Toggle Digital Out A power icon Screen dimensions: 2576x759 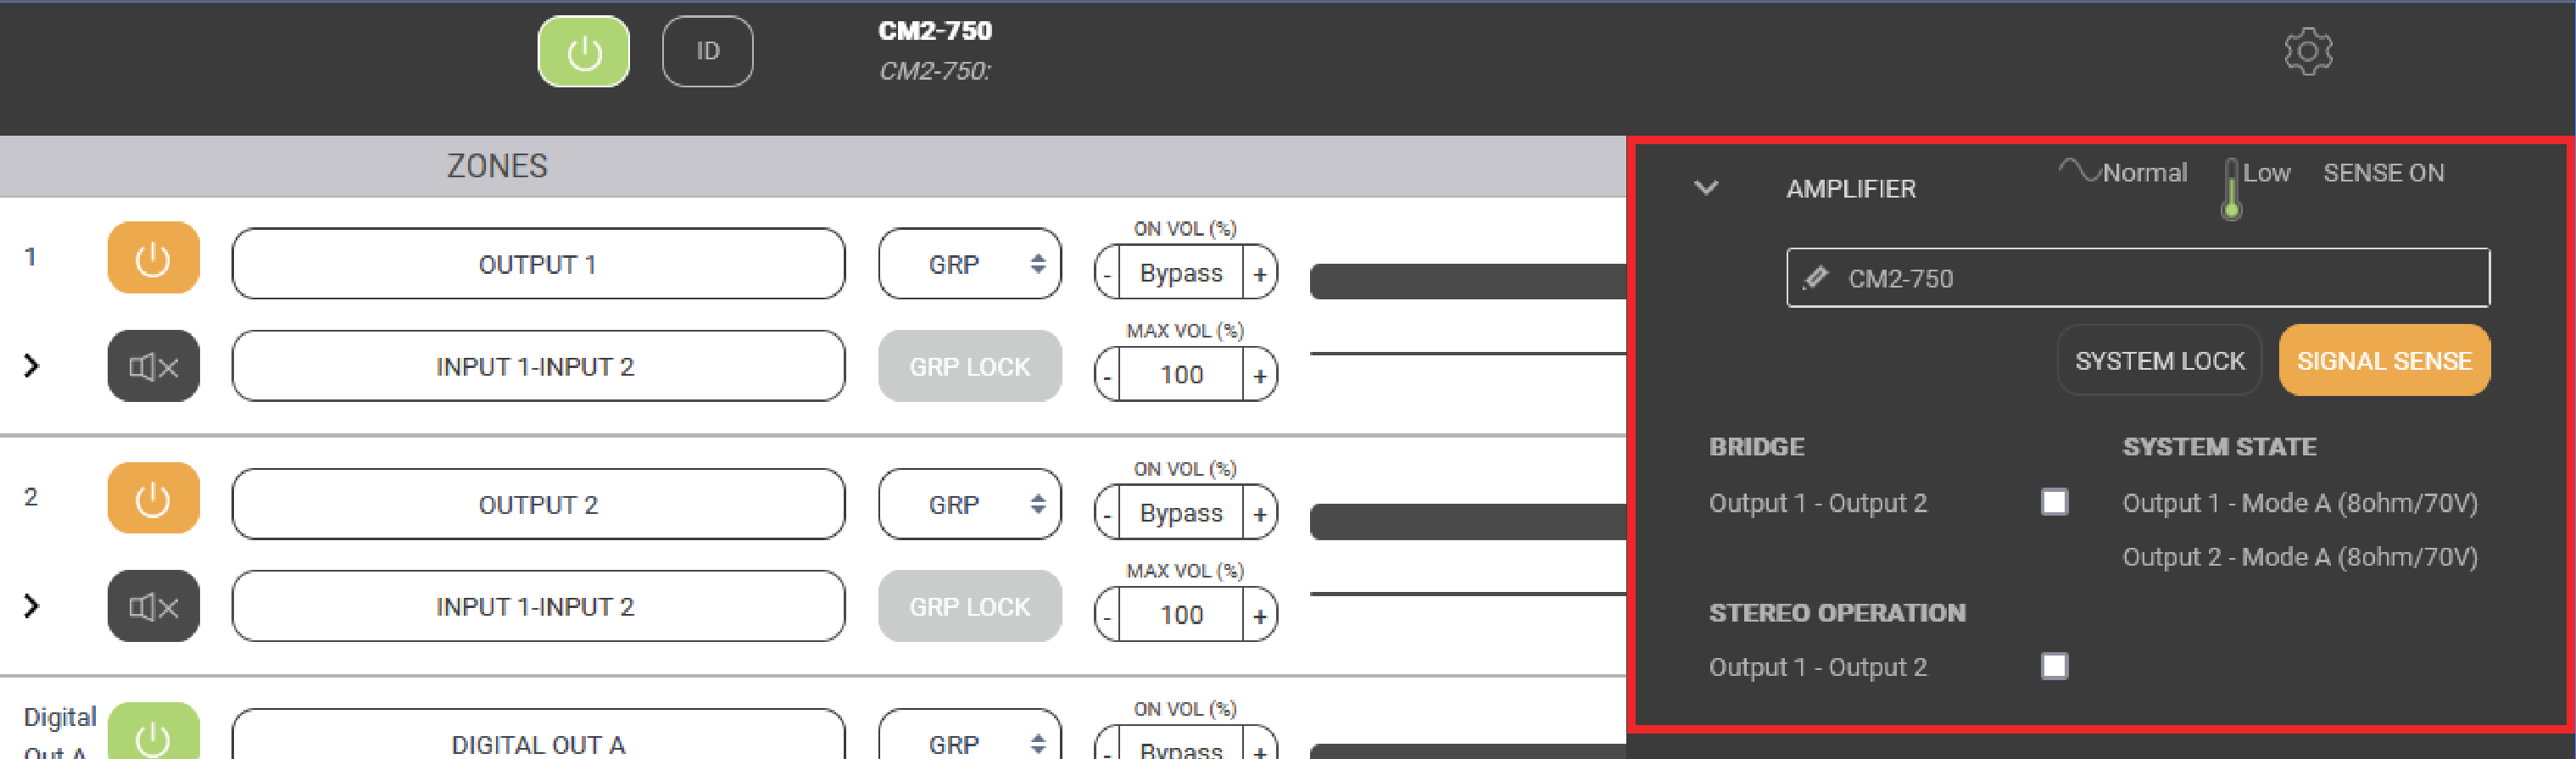pos(153,736)
